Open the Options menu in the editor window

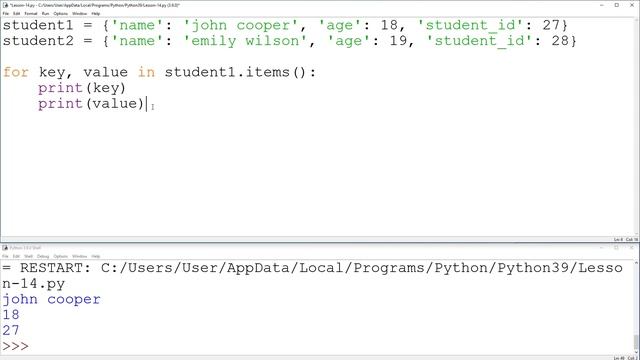point(60,13)
